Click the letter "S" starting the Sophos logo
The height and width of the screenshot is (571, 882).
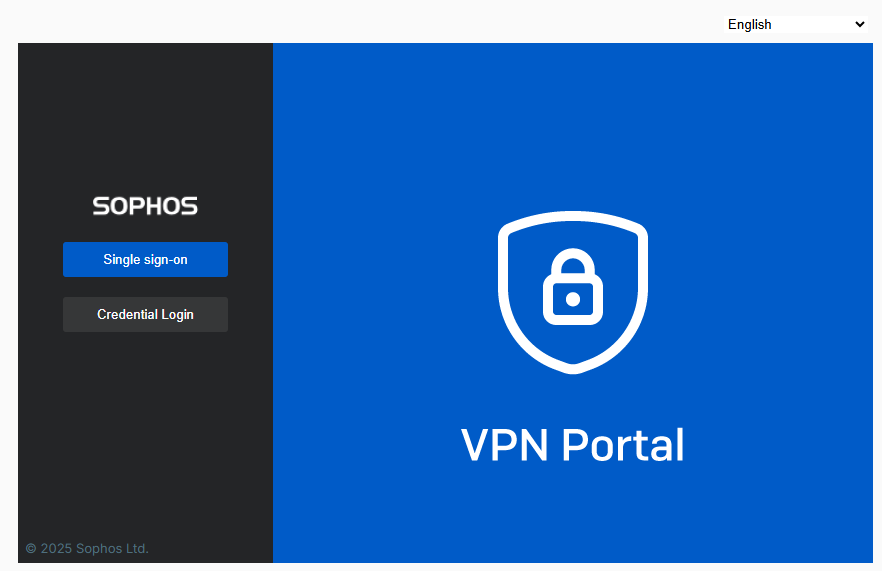(101, 206)
